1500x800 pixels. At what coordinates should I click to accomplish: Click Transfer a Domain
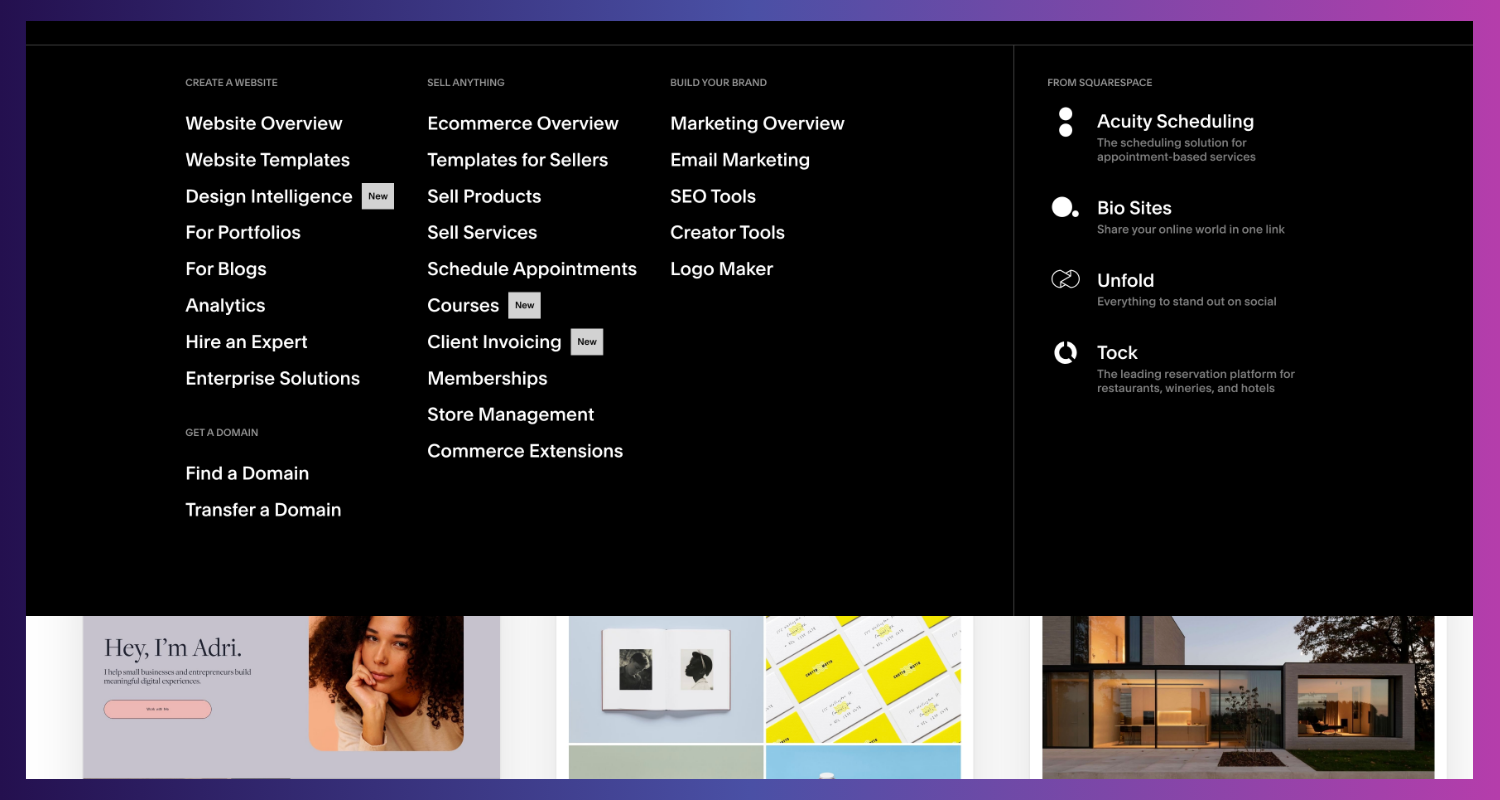click(x=263, y=510)
